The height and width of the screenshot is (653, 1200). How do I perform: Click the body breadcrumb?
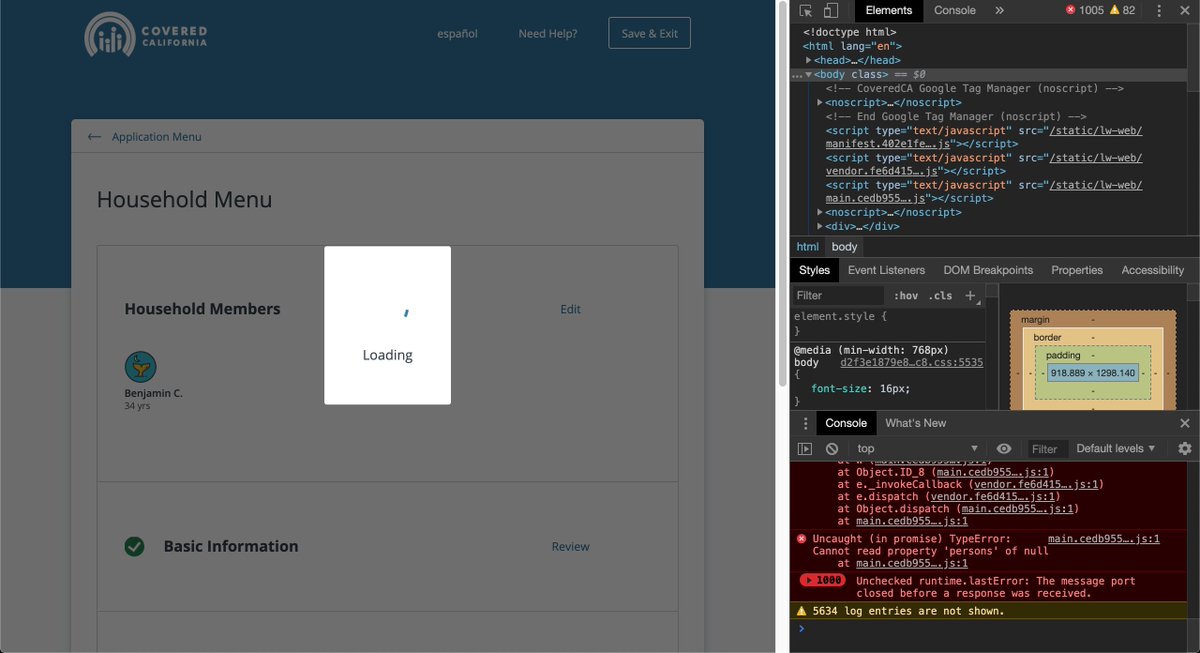coord(845,247)
